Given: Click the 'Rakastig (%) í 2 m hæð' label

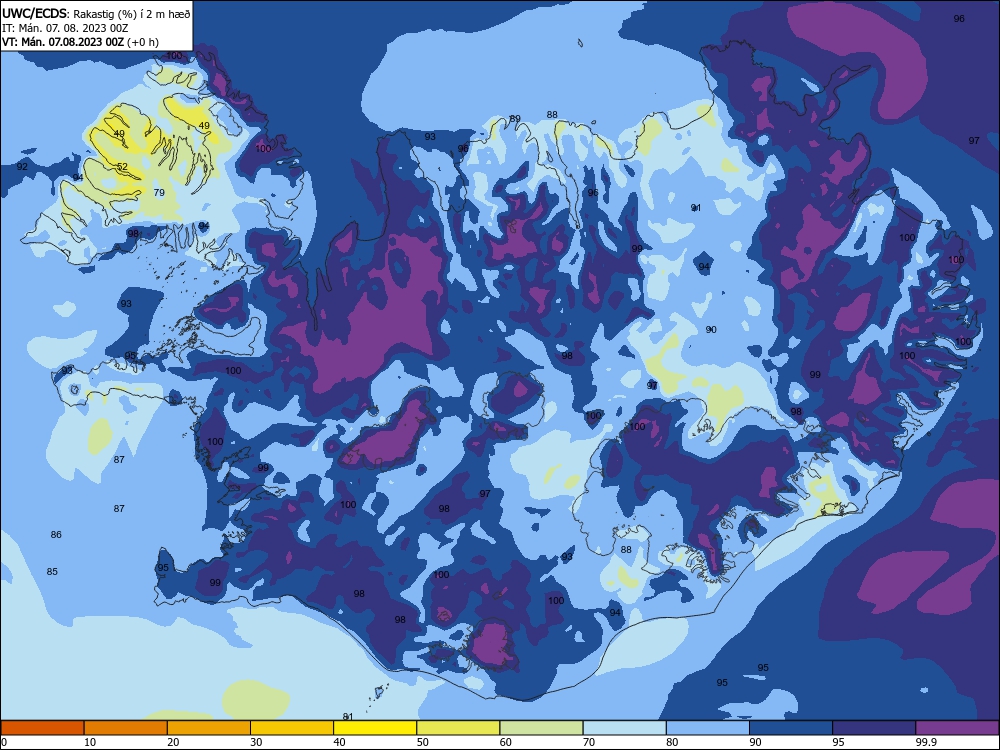Looking at the screenshot, I should coord(131,13).
